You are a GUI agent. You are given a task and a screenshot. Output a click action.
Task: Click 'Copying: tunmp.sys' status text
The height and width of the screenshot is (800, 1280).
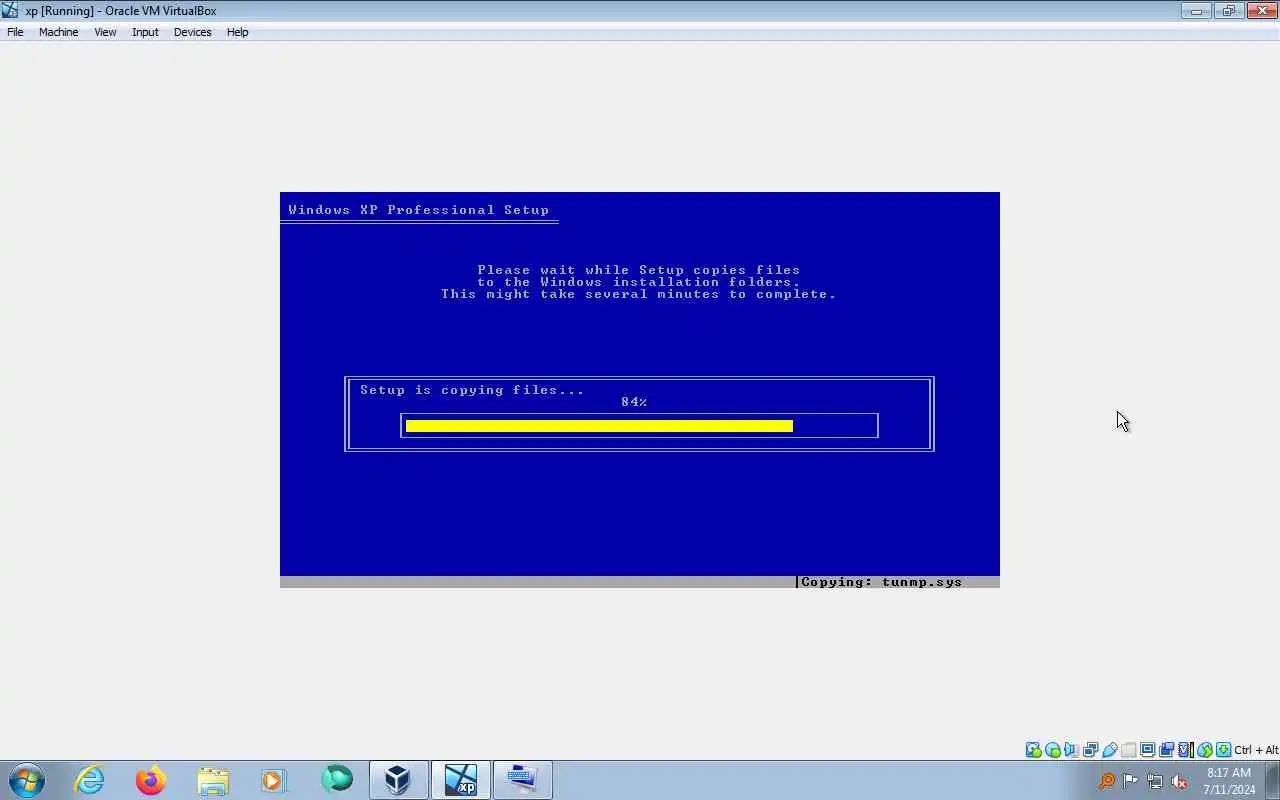[881, 582]
